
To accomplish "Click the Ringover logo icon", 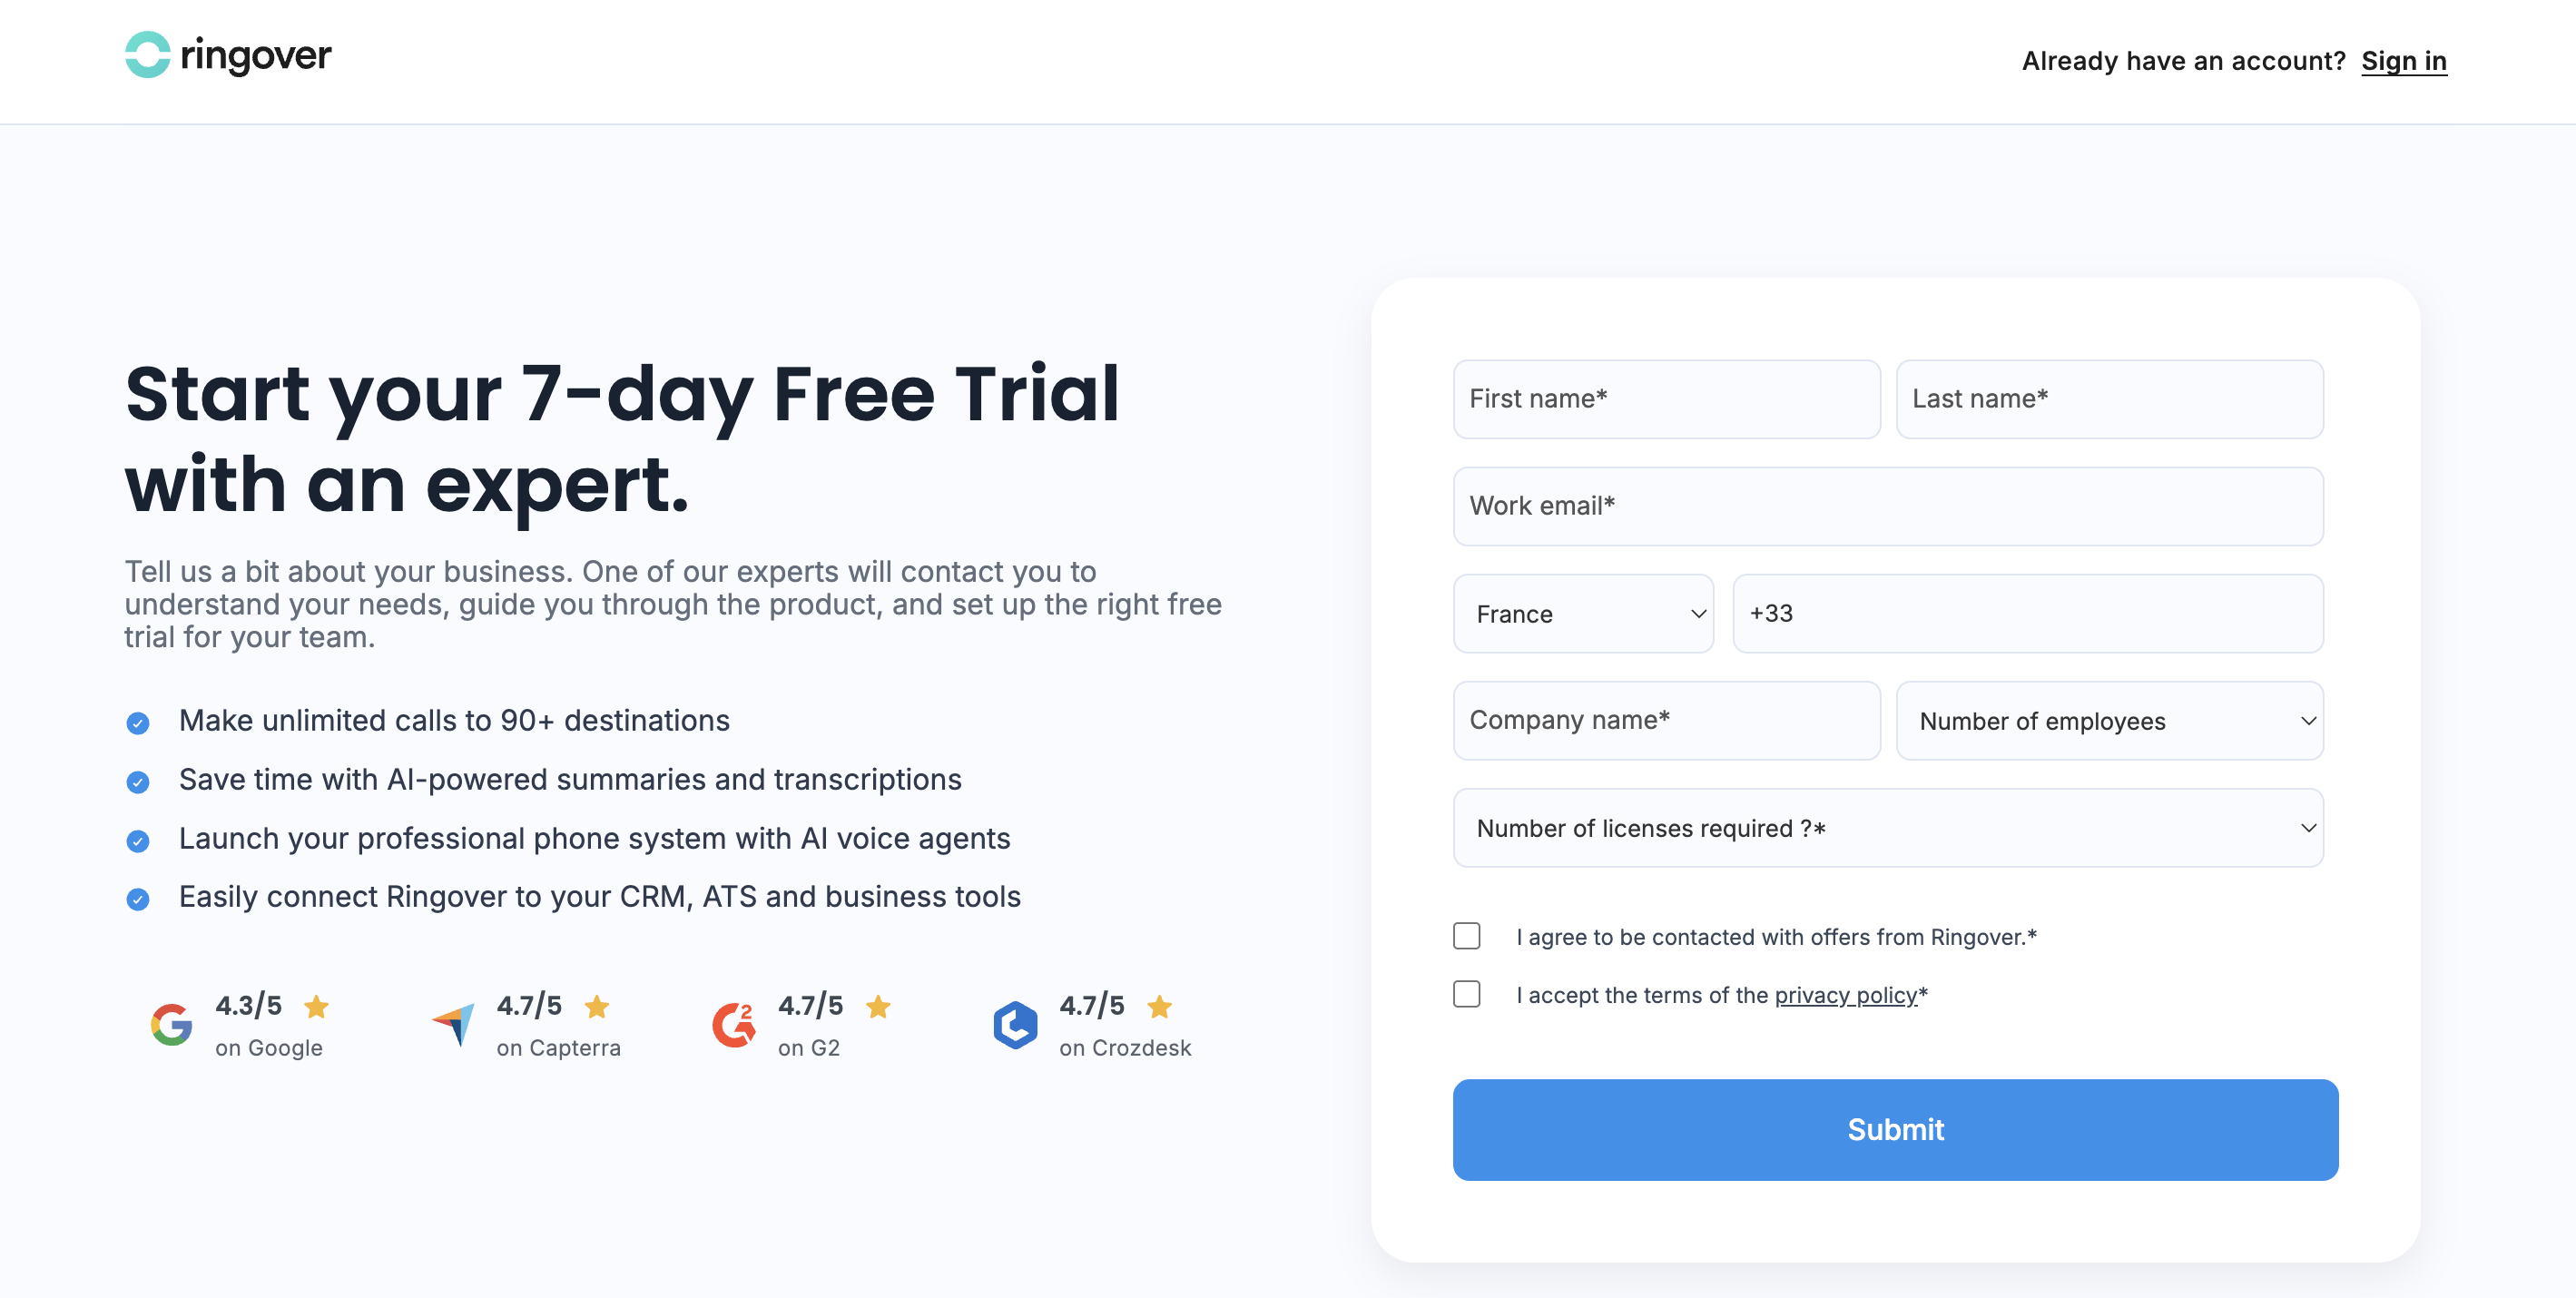I will (x=147, y=55).
